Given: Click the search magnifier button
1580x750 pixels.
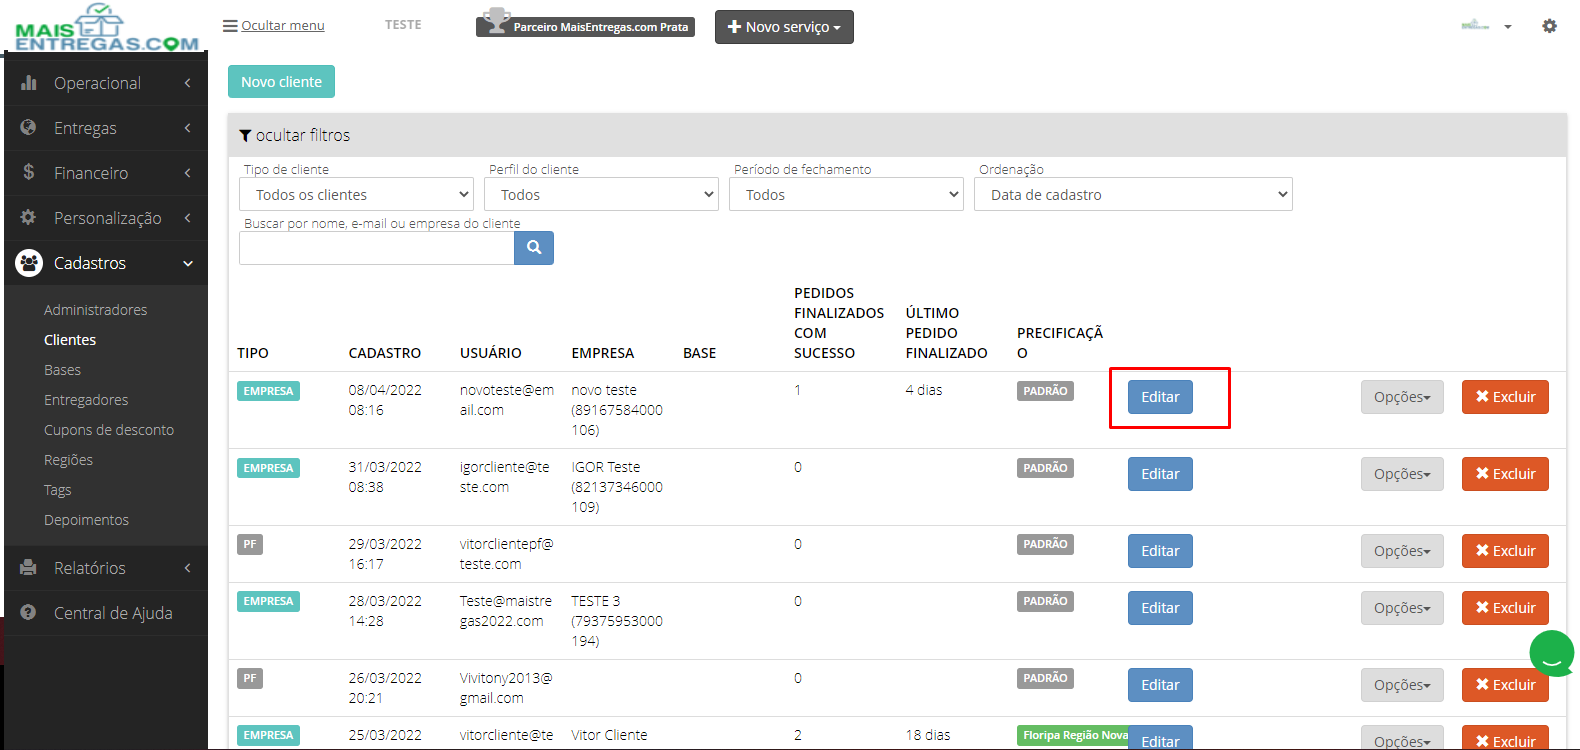Looking at the screenshot, I should [534, 248].
